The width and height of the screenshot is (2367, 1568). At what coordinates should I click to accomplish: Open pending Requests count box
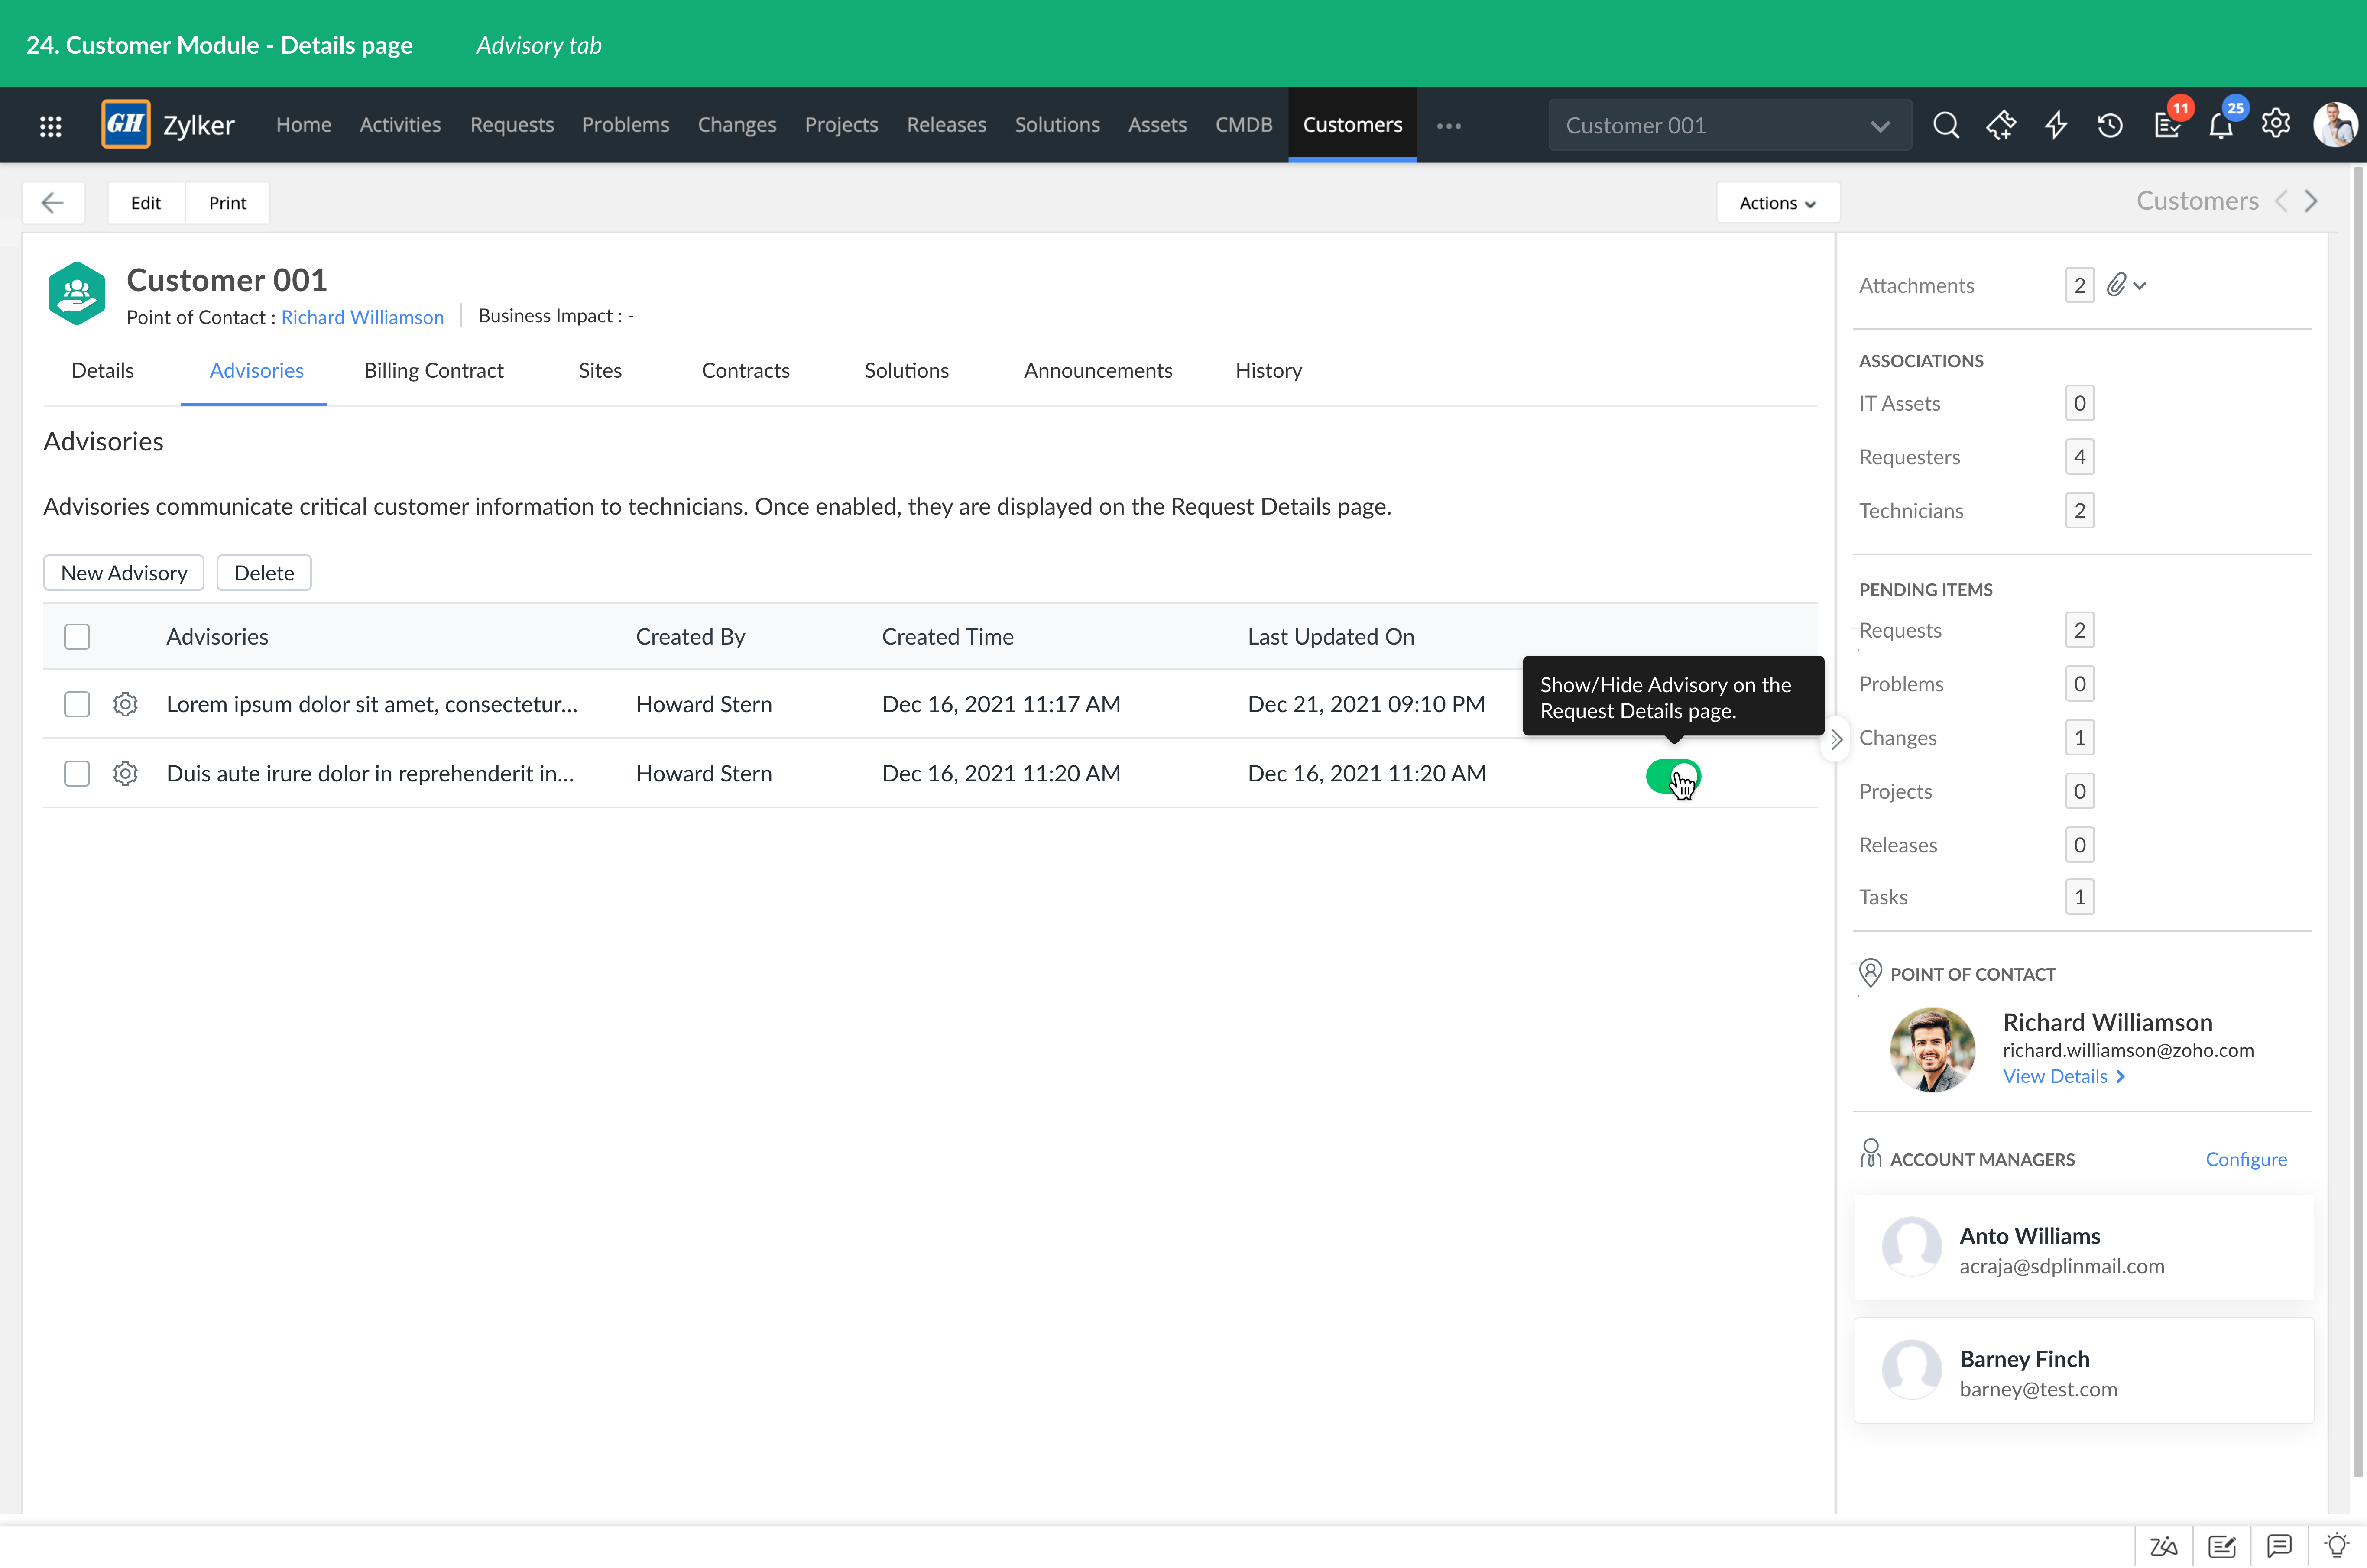2080,630
